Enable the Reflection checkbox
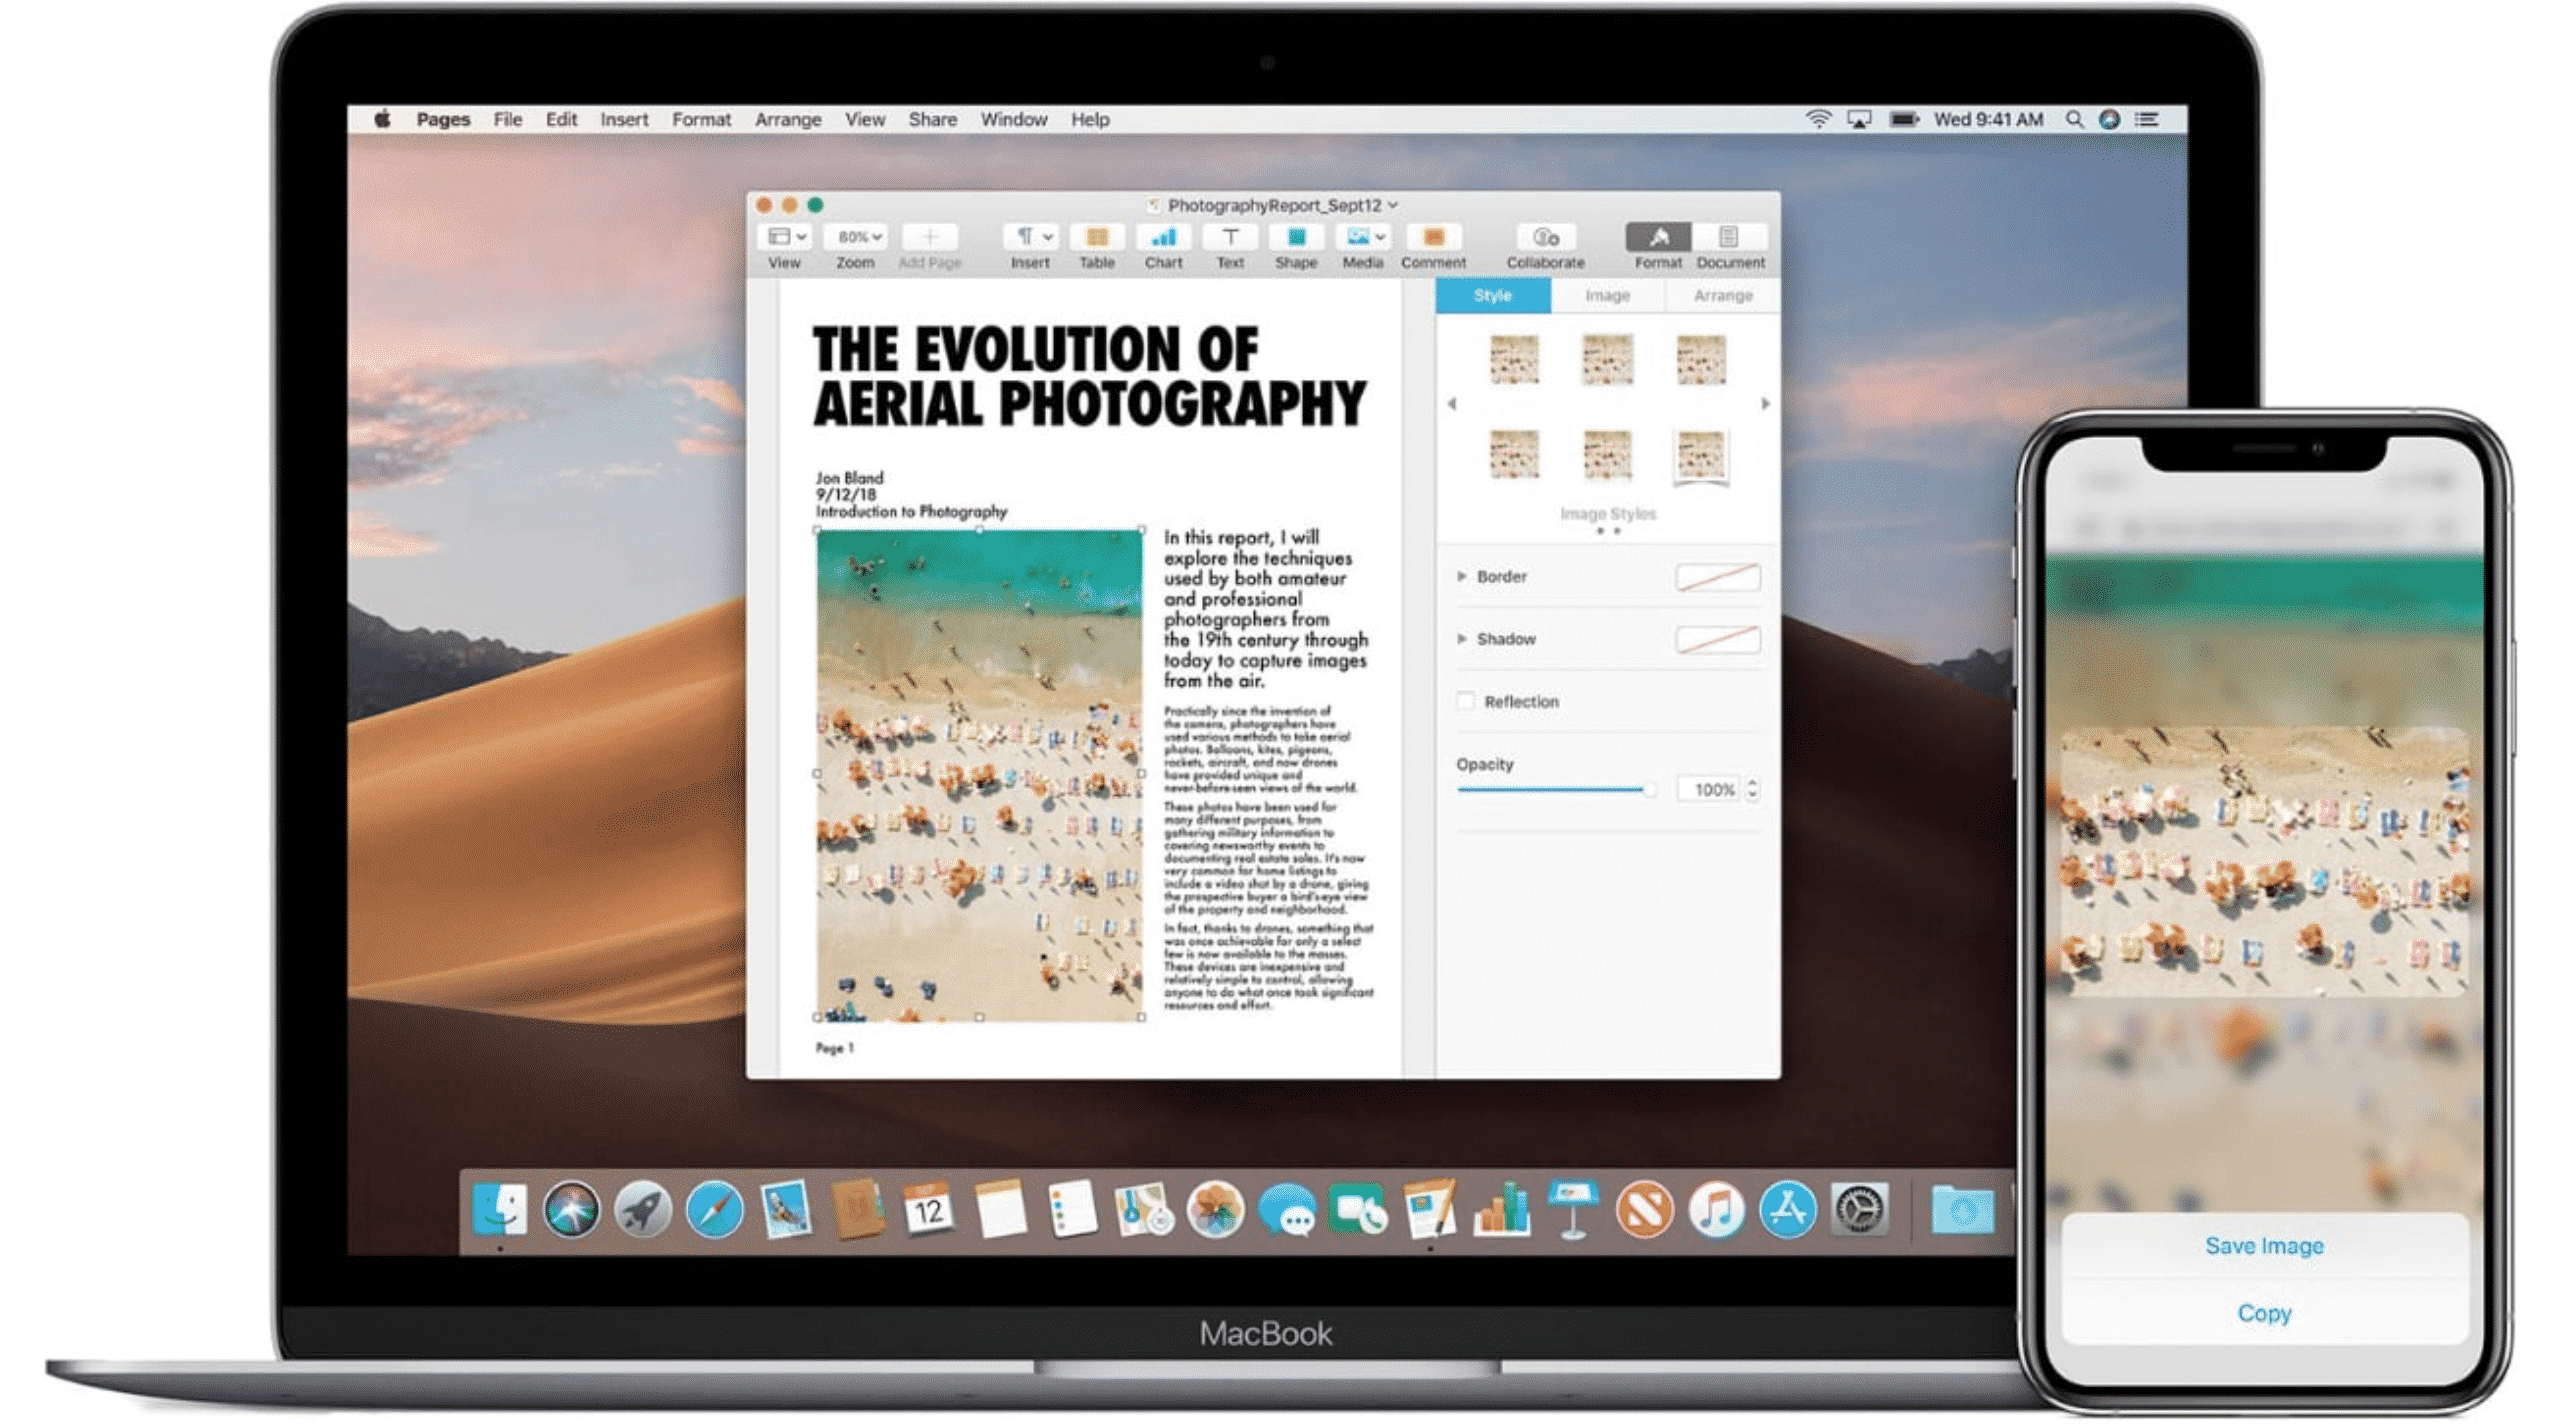 1466,701
